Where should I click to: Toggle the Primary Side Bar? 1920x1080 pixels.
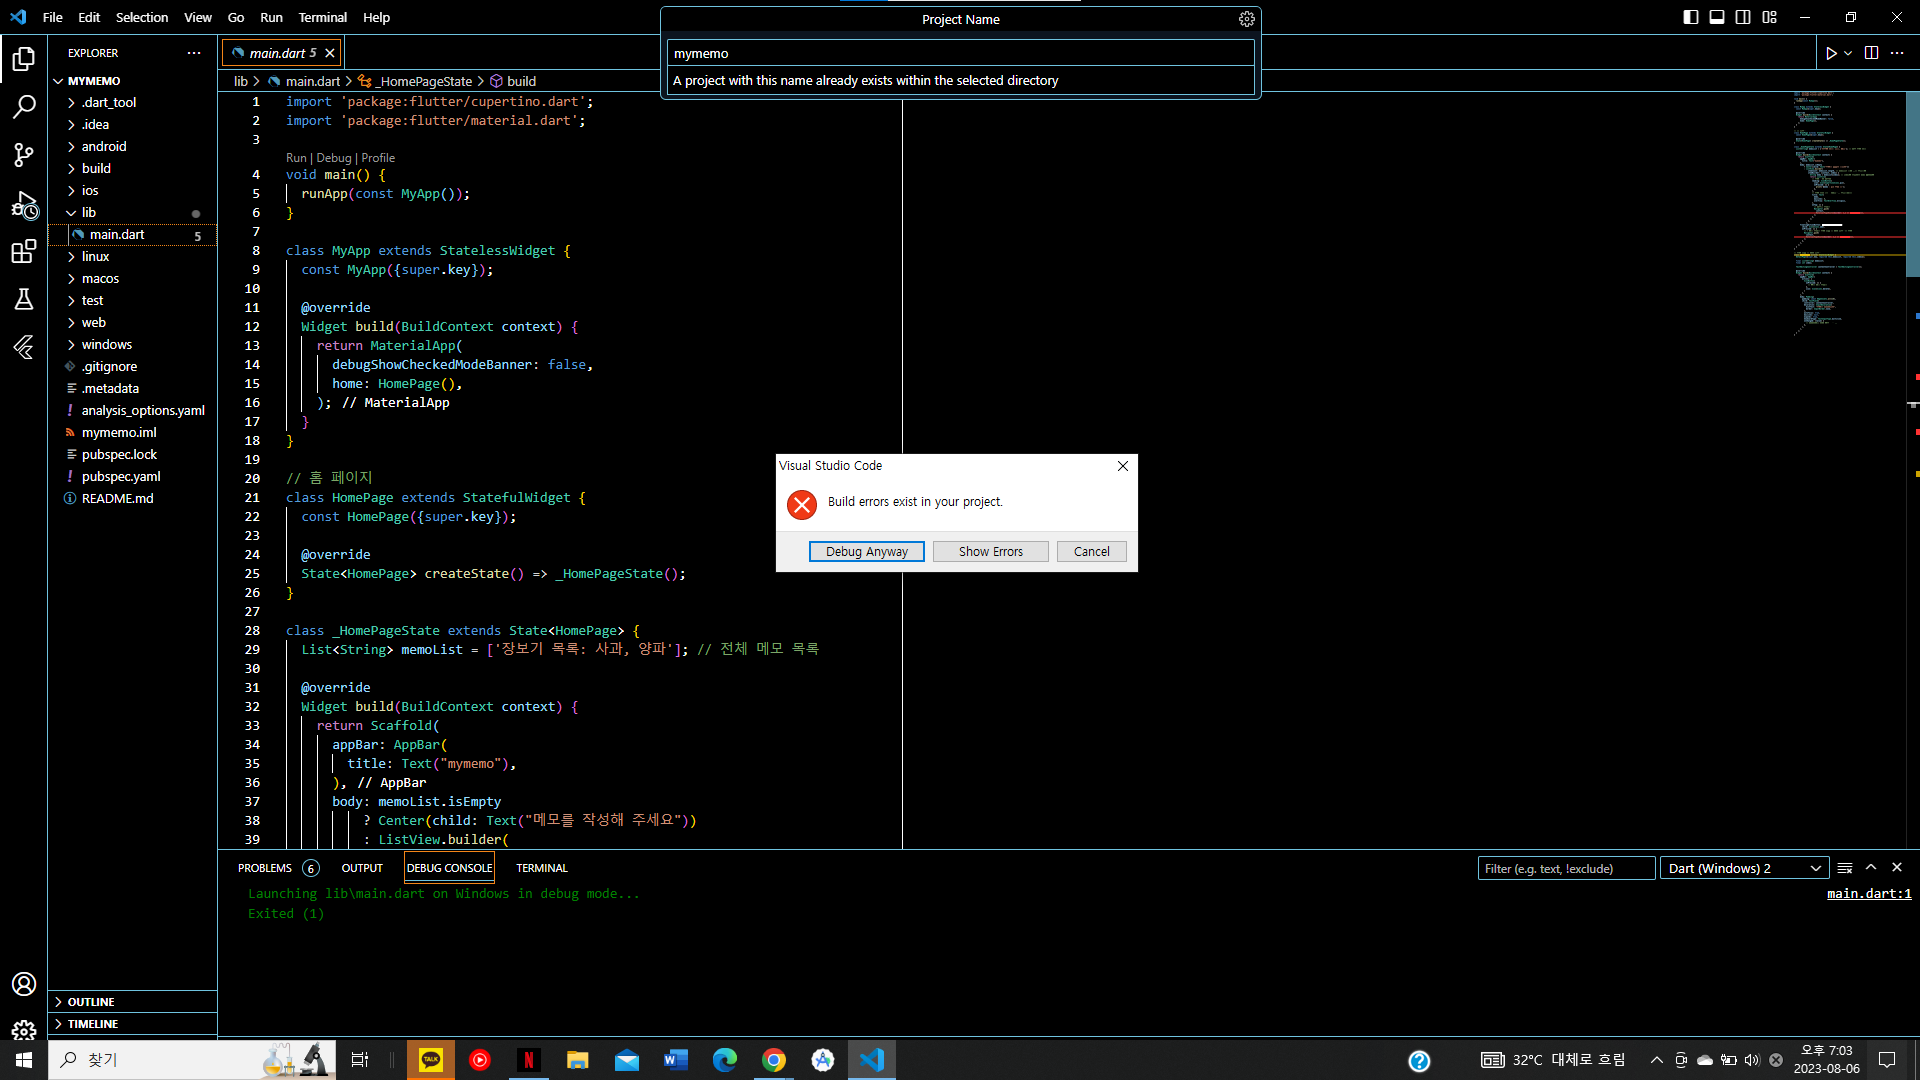point(1691,17)
